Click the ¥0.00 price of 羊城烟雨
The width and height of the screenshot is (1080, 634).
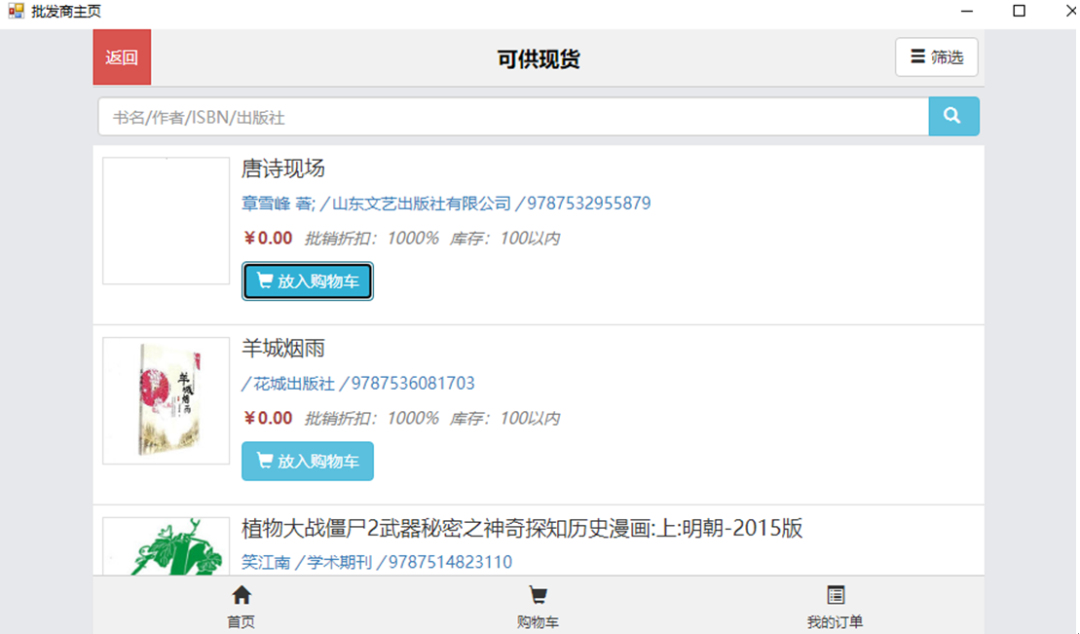pos(268,418)
